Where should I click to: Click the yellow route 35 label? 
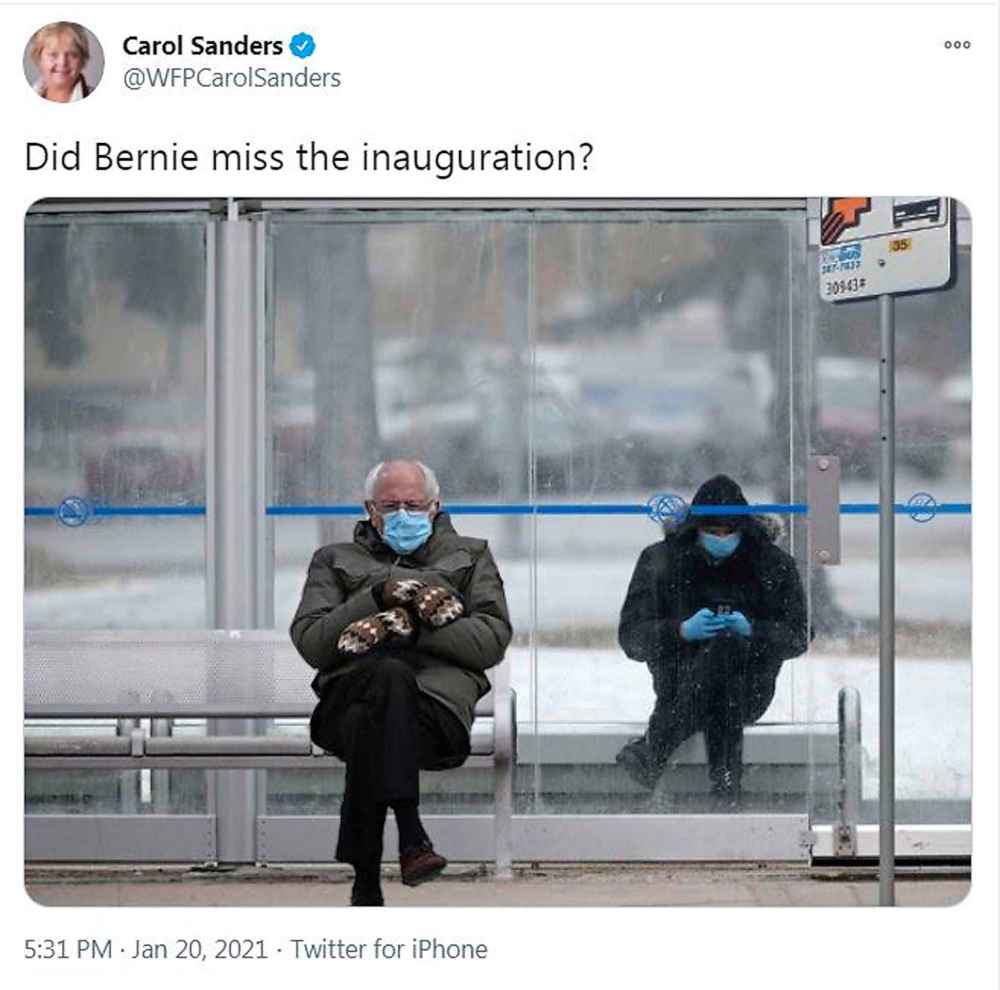899,245
